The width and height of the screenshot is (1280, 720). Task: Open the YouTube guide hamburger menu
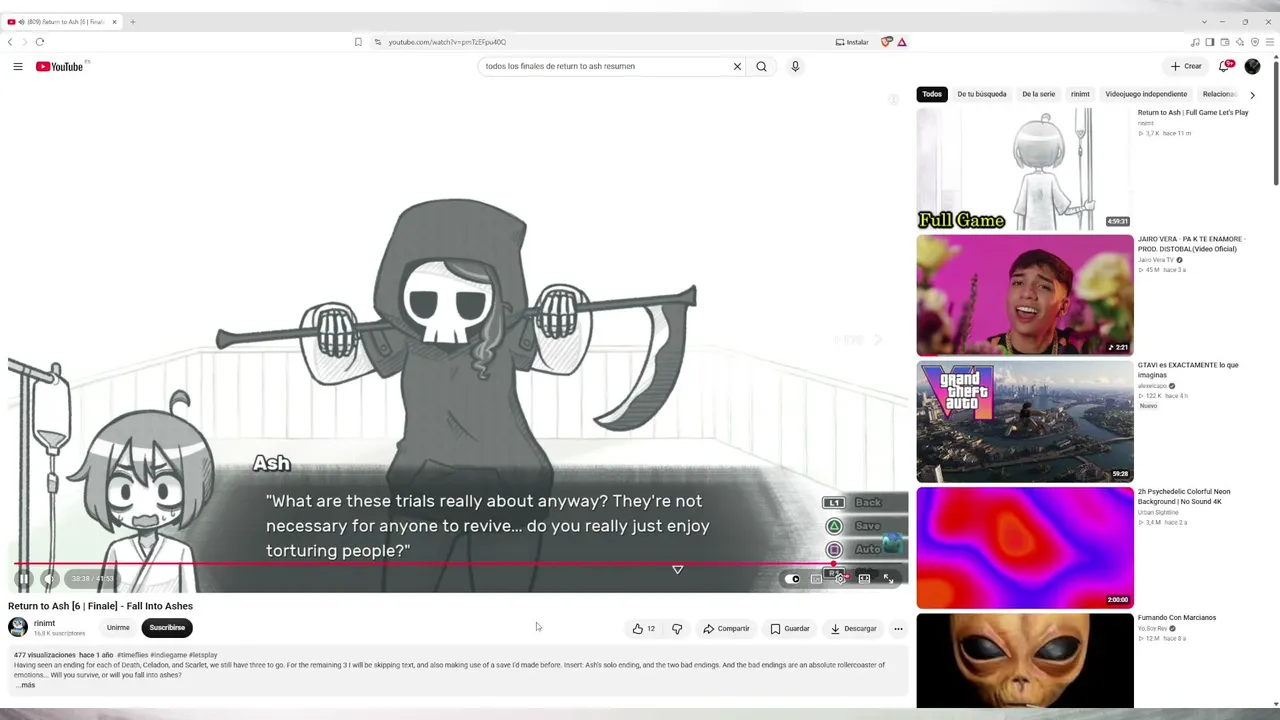click(x=18, y=67)
